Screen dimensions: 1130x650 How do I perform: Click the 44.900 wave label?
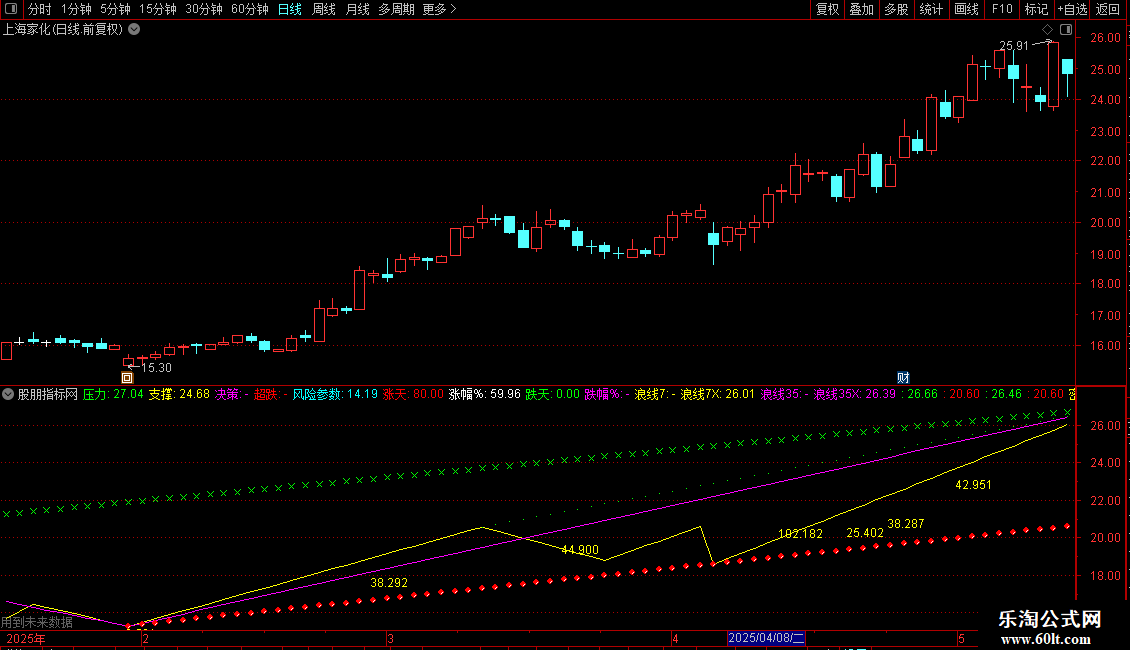[x=580, y=550]
